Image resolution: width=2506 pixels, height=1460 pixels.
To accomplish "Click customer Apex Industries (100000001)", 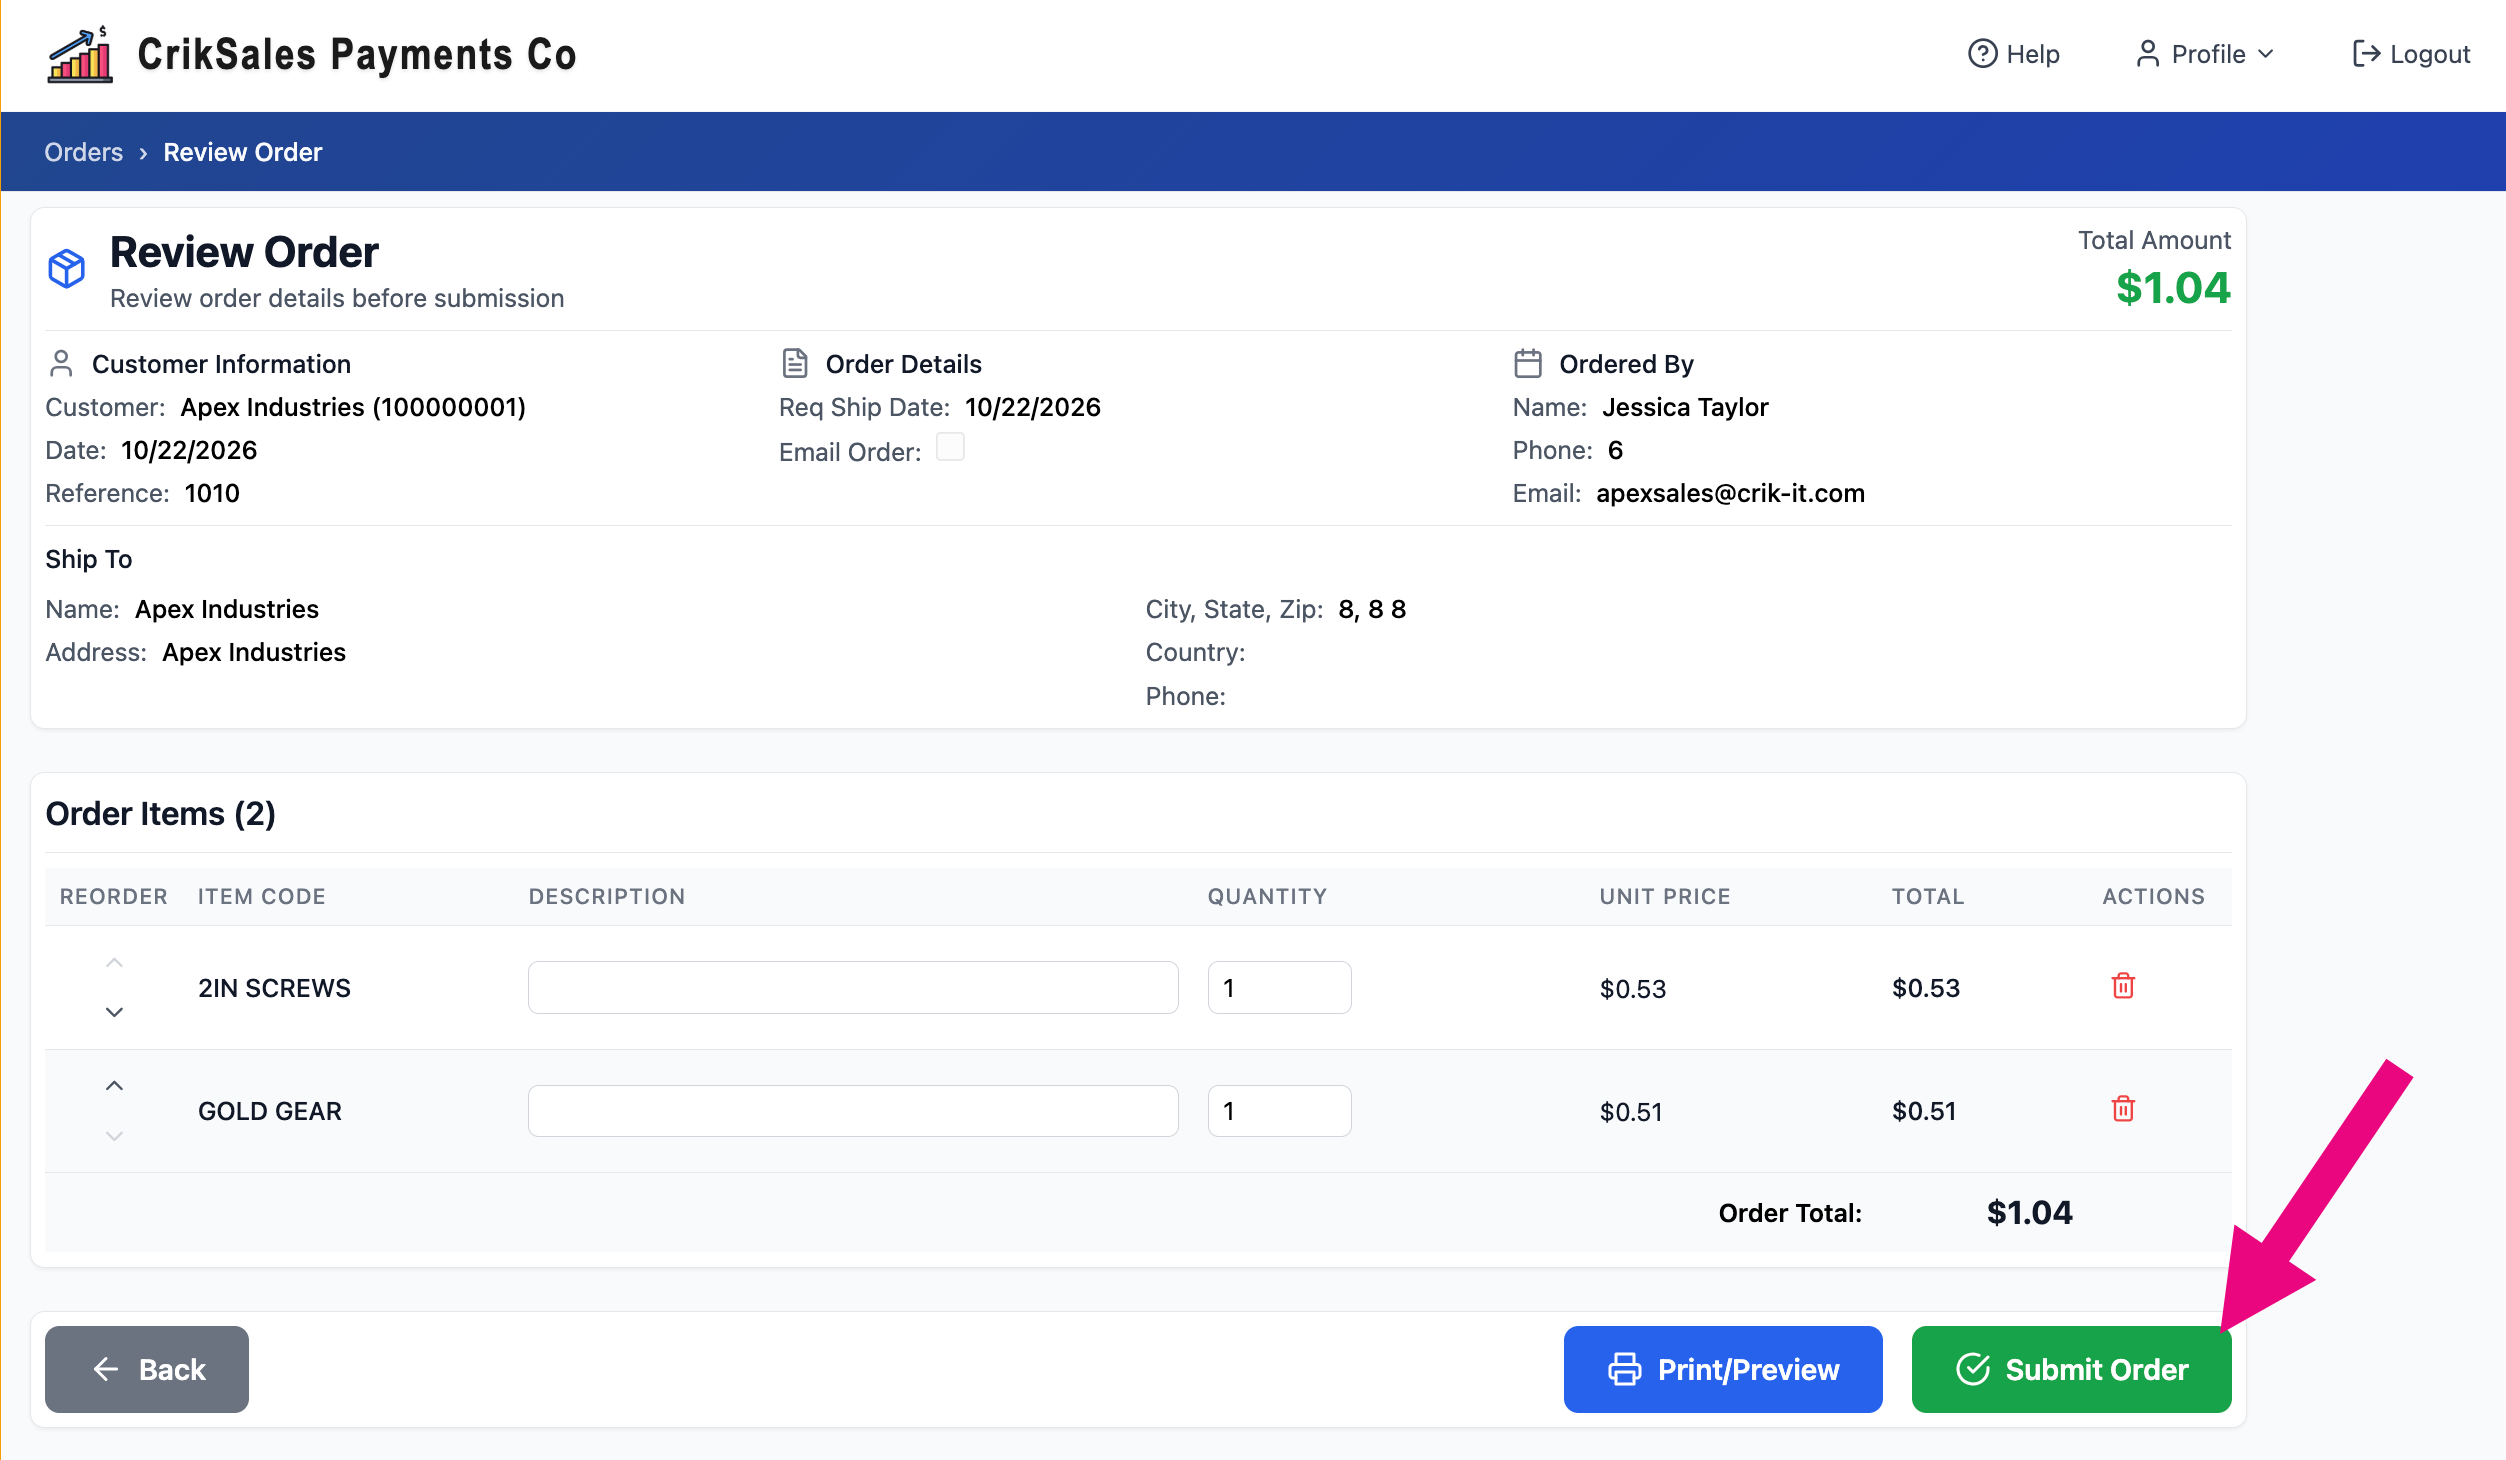I will tap(353, 407).
